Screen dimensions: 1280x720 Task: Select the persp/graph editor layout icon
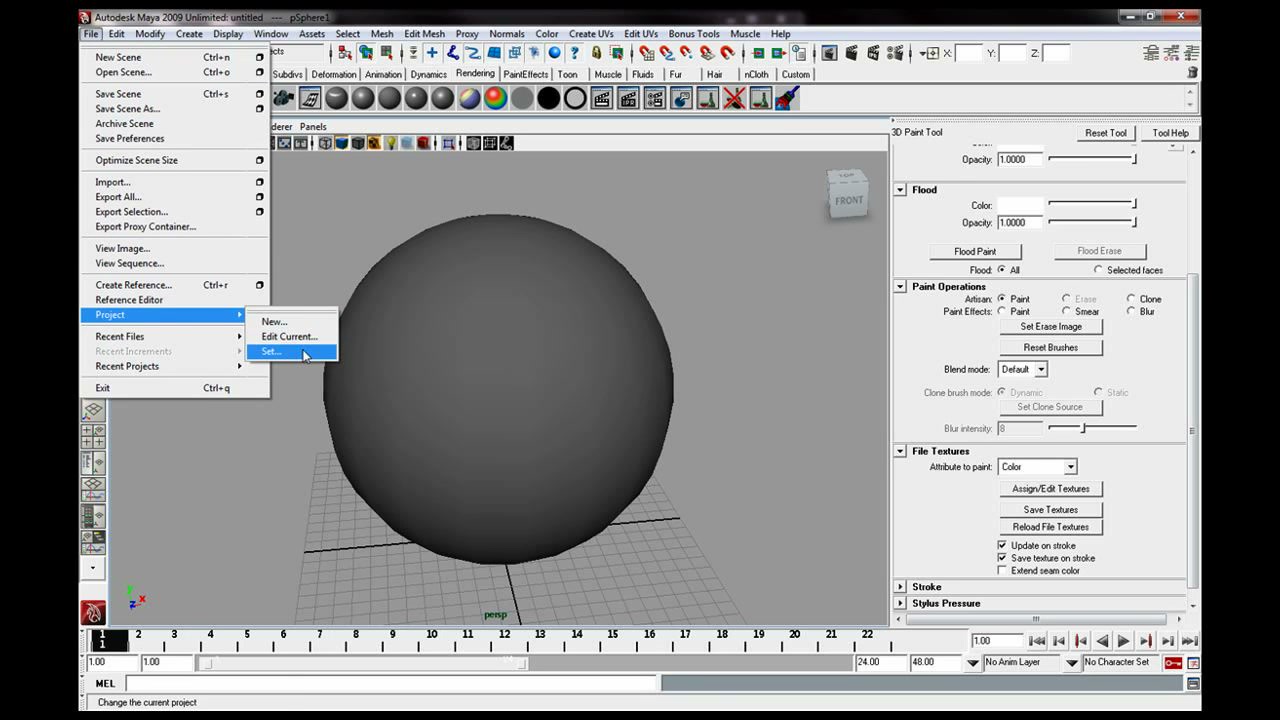[x=92, y=489]
